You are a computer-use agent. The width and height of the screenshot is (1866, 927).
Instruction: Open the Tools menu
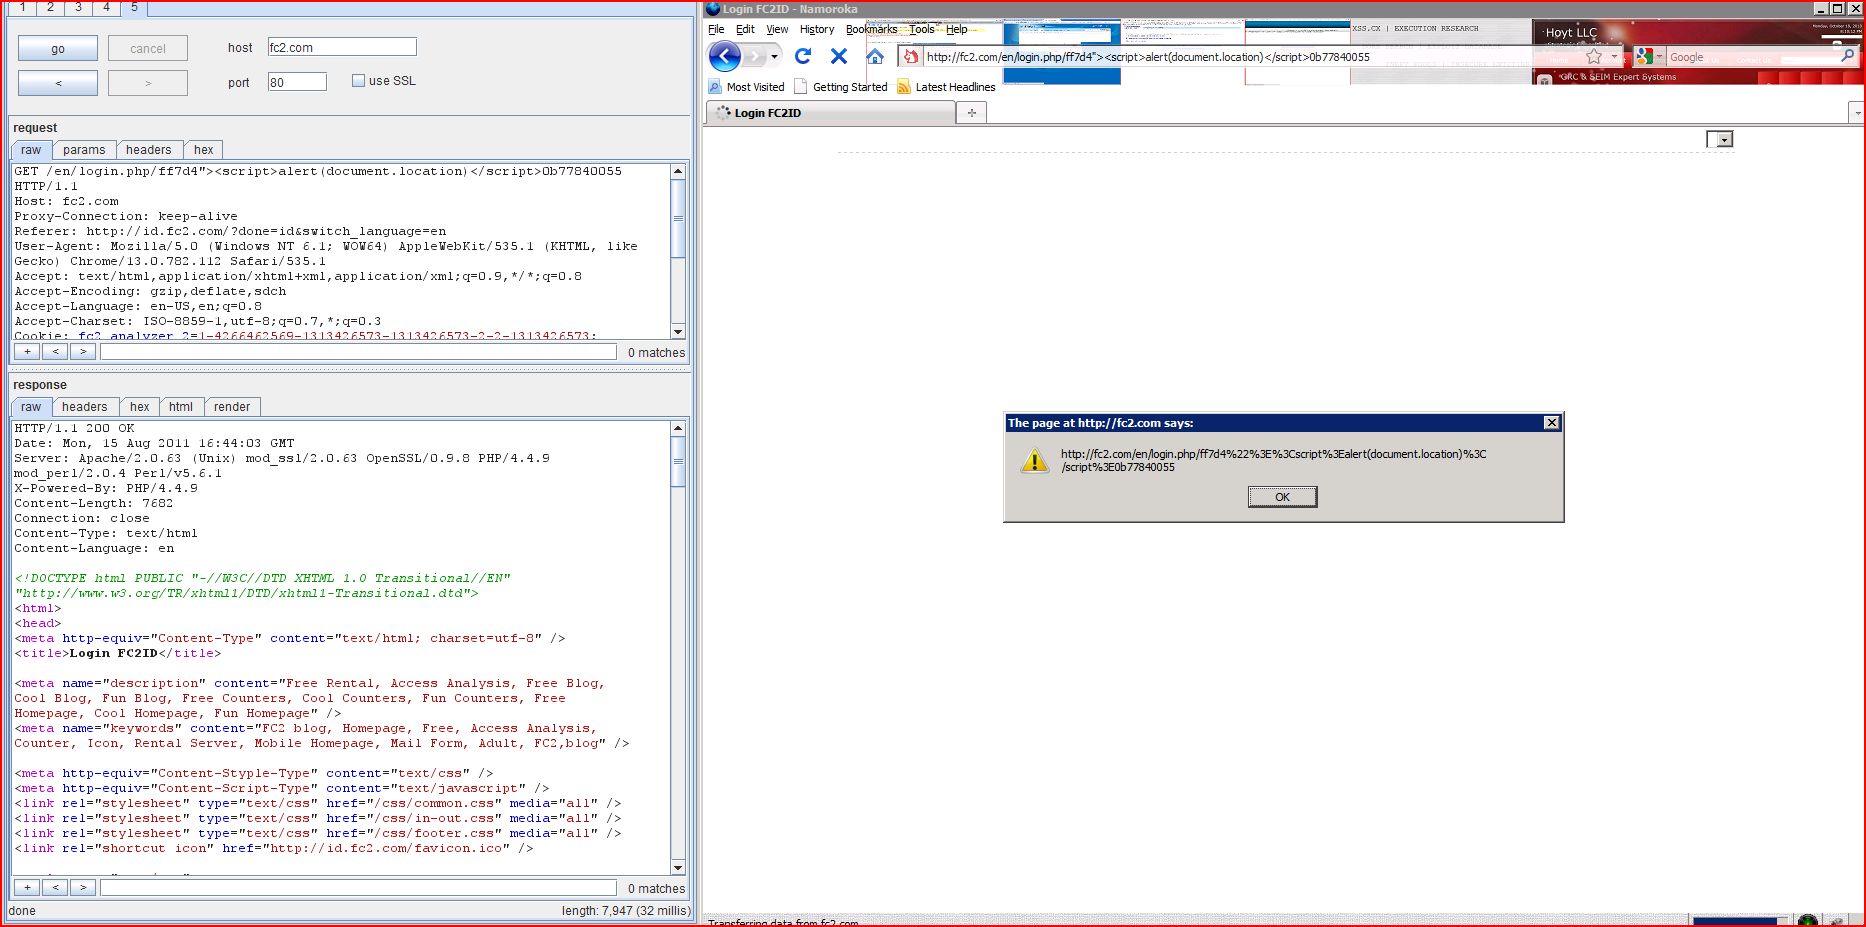(x=922, y=29)
